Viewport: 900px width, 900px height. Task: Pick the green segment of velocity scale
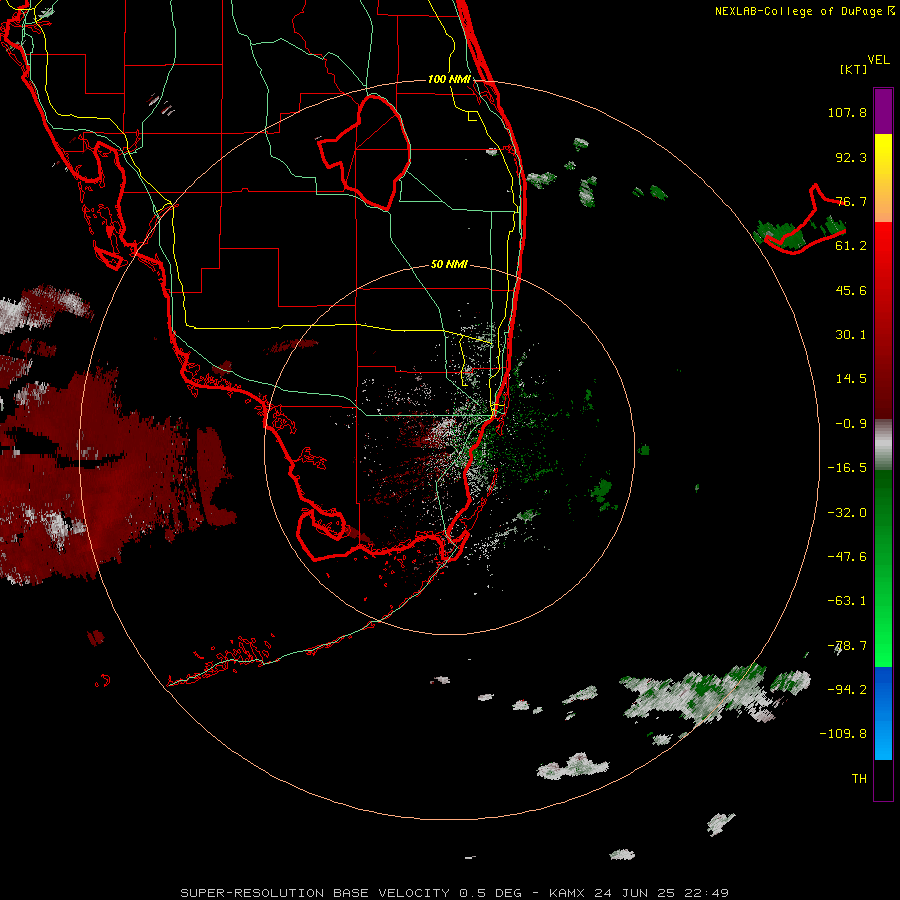tap(883, 568)
